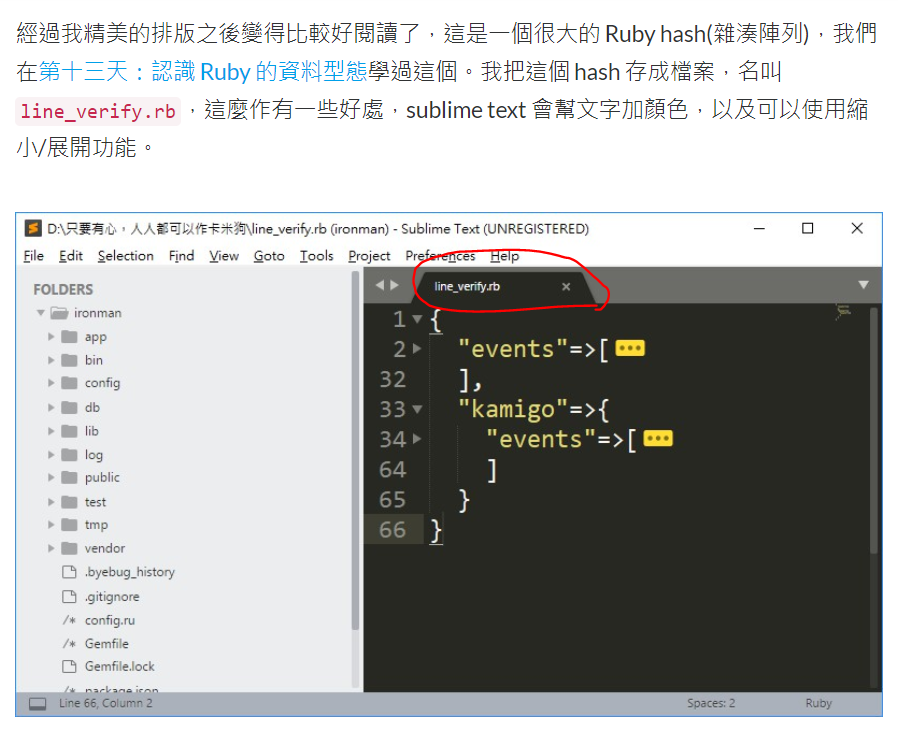Open the View menu
This screenshot has height=739, width=898.
click(223, 255)
